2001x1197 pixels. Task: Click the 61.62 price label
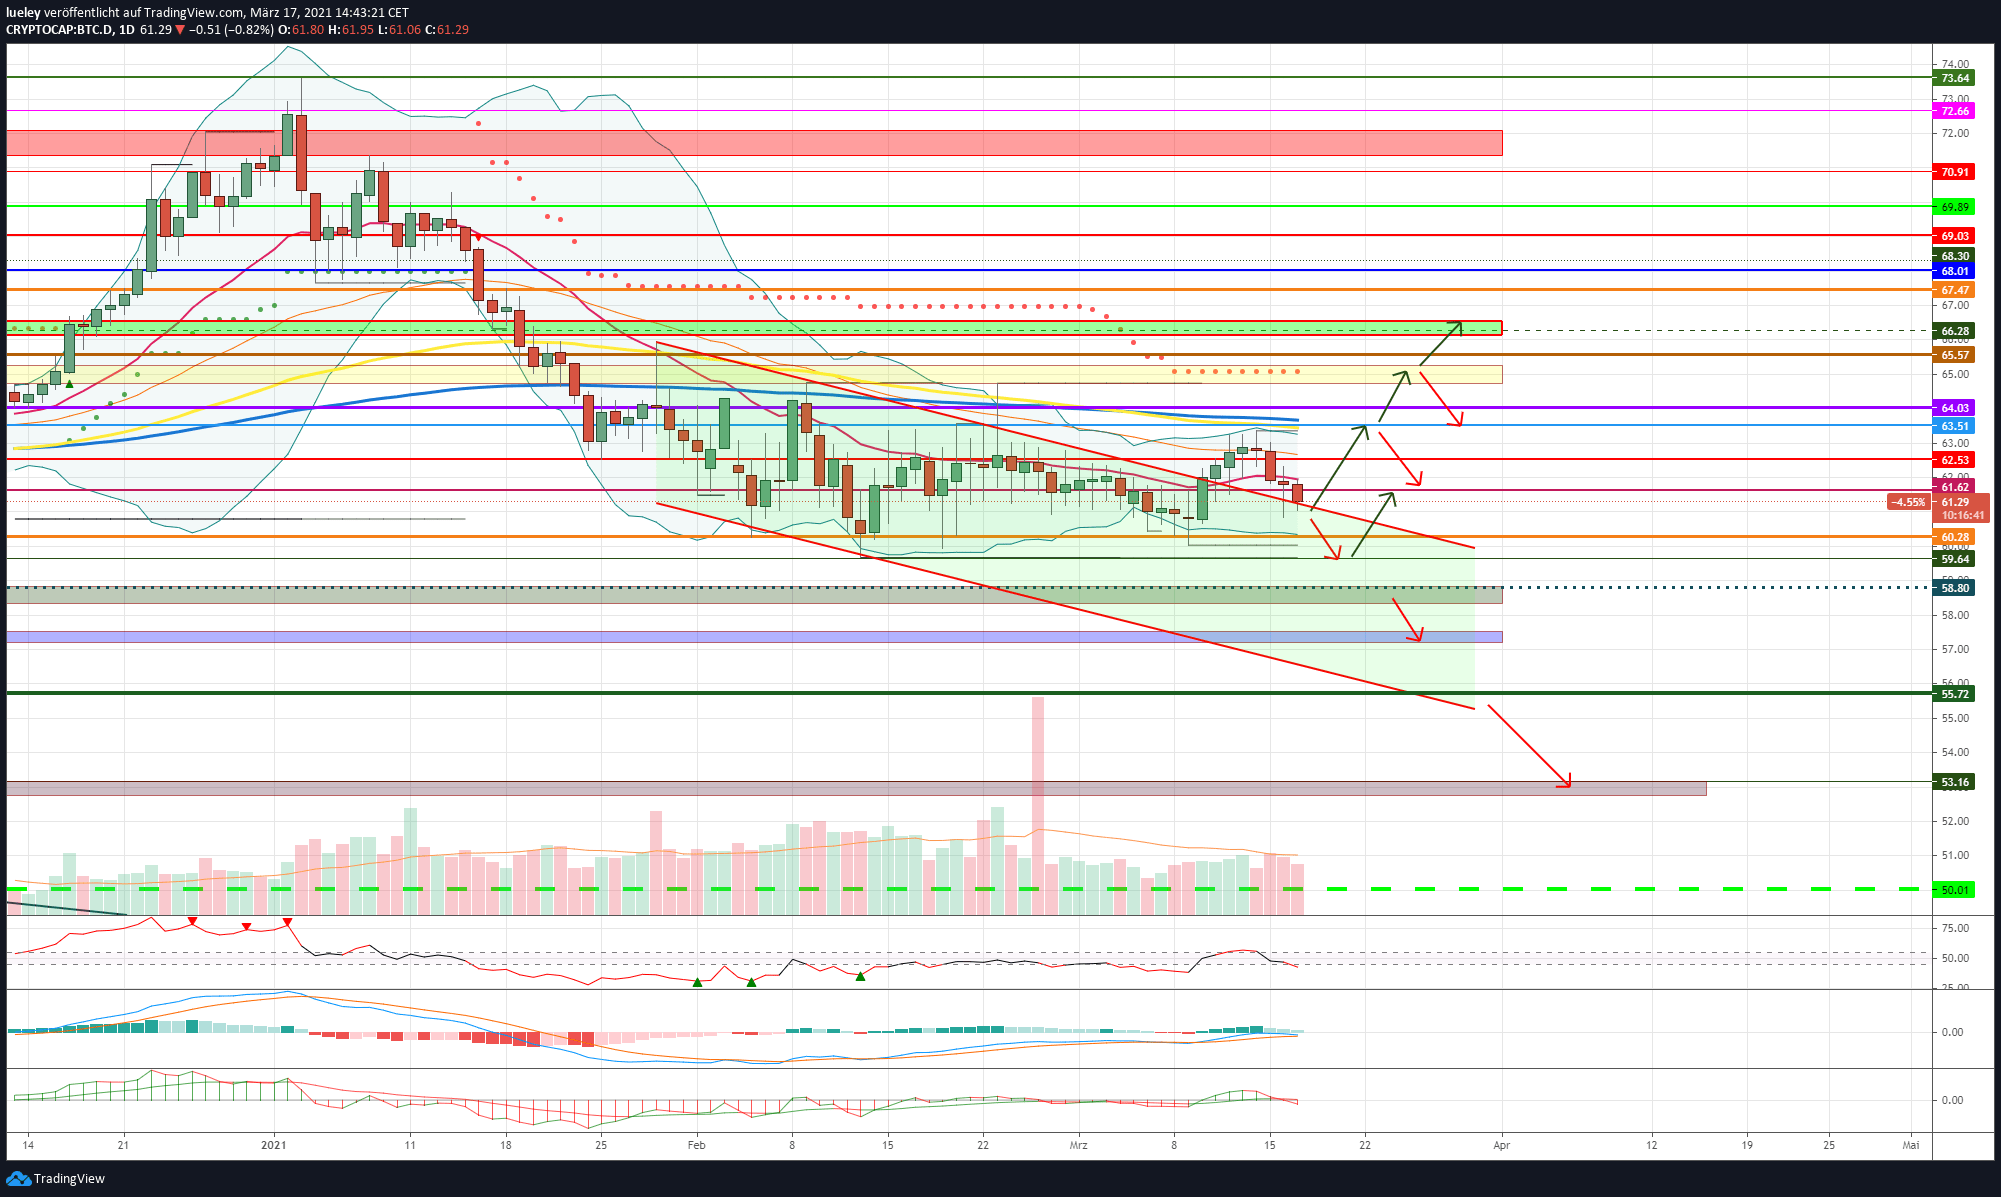1954,487
